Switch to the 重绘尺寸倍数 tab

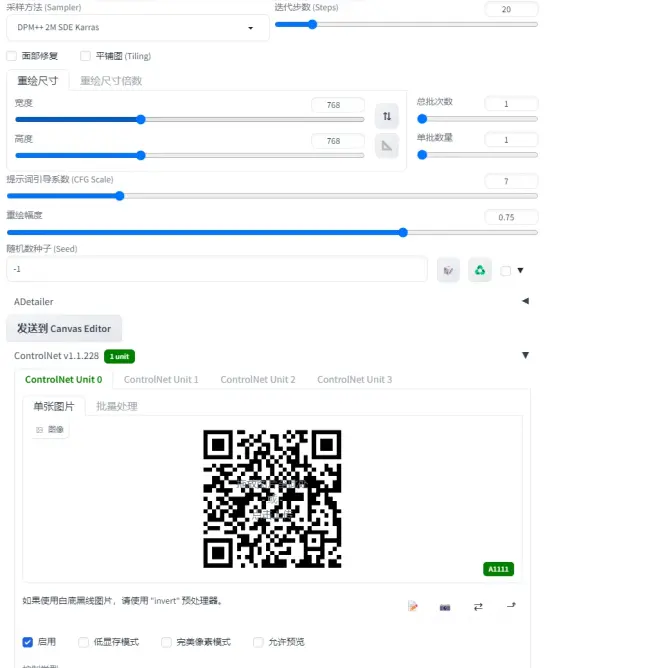pos(111,81)
